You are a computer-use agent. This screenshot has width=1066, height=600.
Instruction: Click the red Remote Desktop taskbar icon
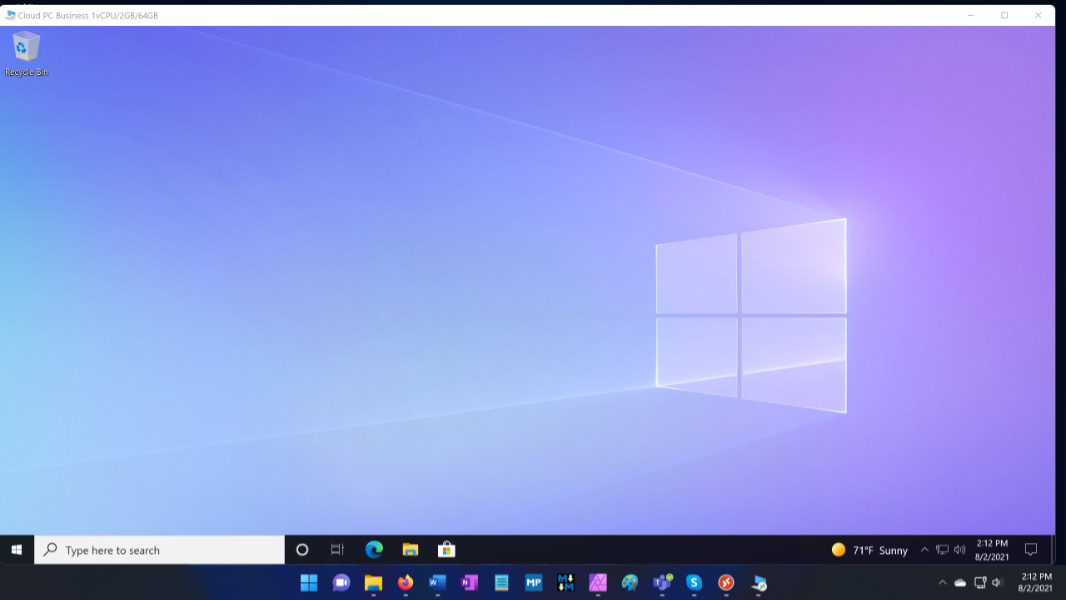tap(726, 582)
